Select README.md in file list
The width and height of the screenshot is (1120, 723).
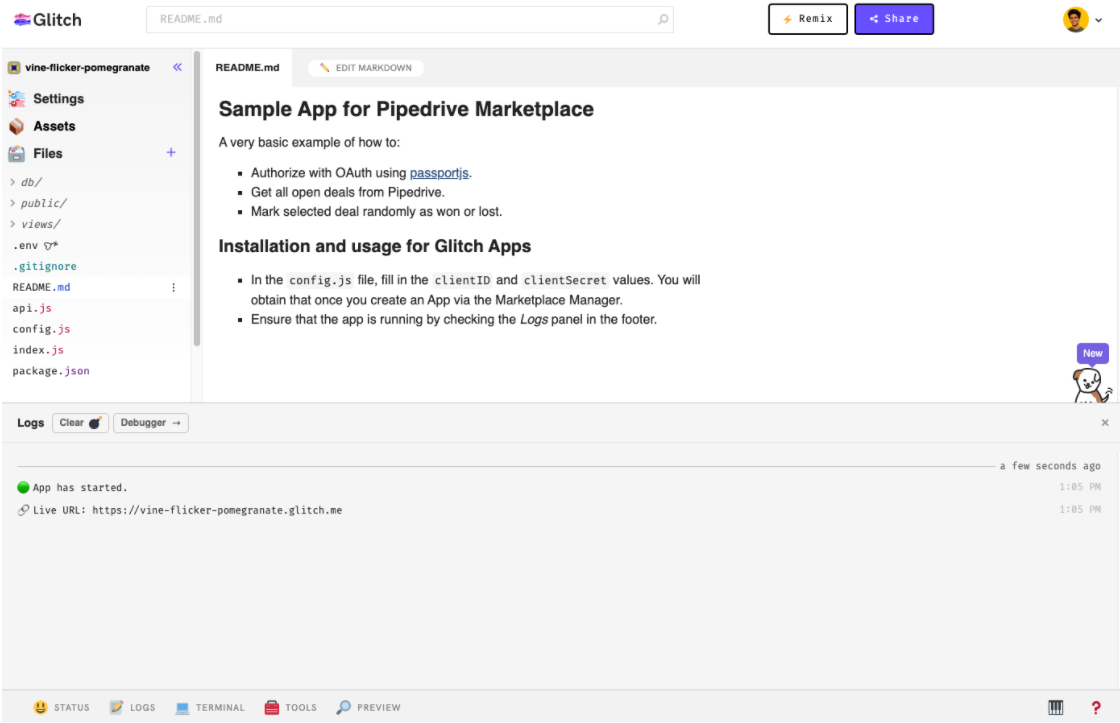click(41, 287)
